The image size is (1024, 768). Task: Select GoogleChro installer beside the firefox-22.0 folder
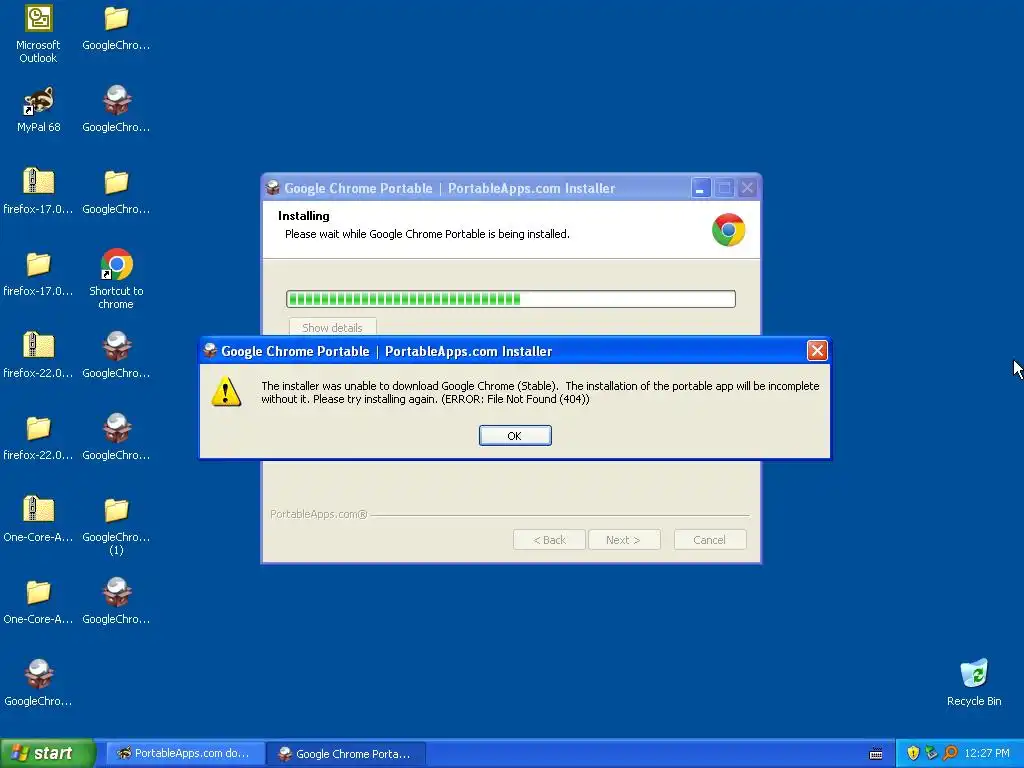coord(116,438)
